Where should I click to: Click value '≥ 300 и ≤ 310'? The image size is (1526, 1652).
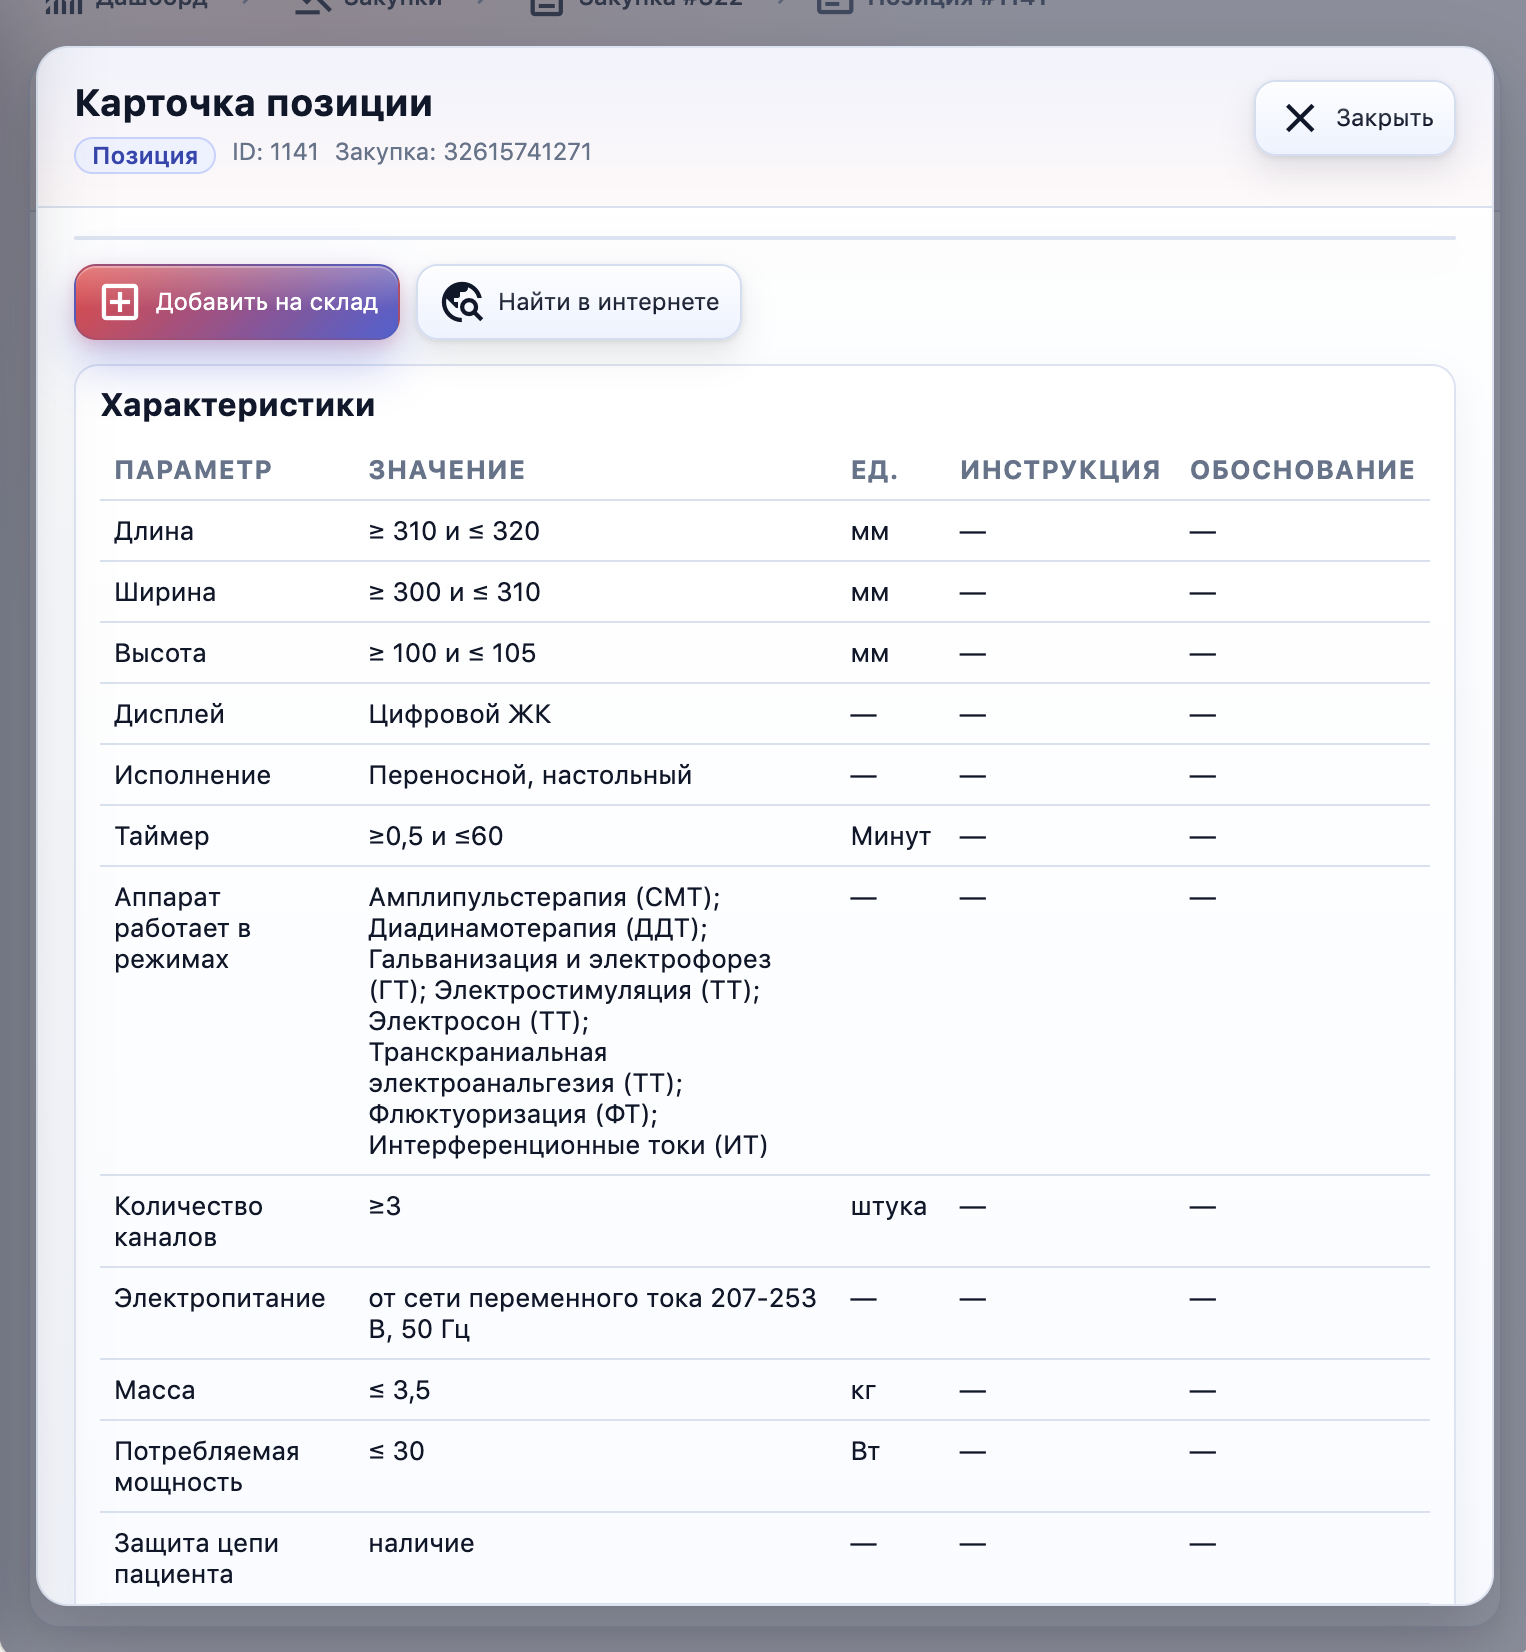(x=454, y=592)
